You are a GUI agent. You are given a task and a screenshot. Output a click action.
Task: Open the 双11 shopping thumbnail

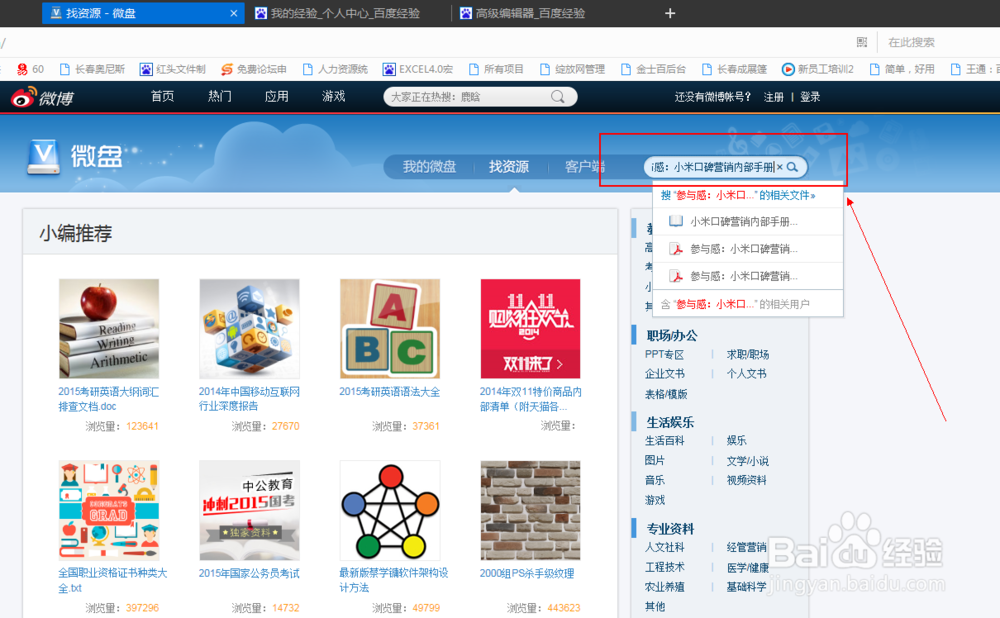pyautogui.click(x=531, y=328)
